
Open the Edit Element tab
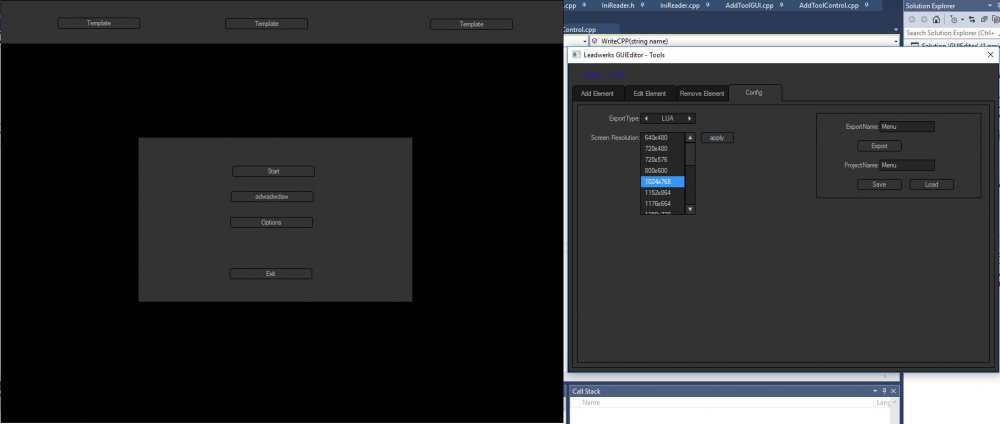(x=649, y=94)
